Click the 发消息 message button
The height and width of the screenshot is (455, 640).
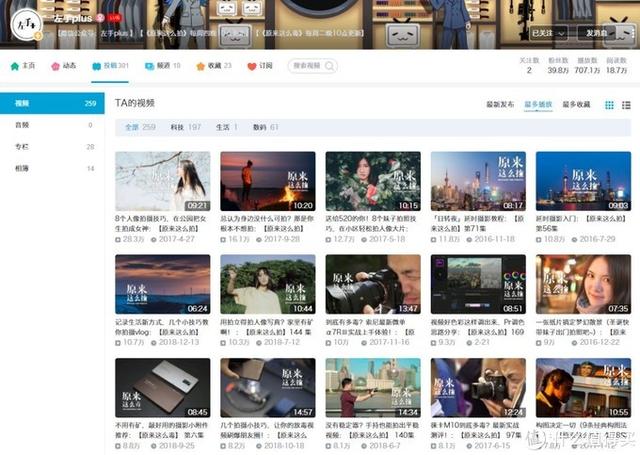pyautogui.click(x=597, y=33)
